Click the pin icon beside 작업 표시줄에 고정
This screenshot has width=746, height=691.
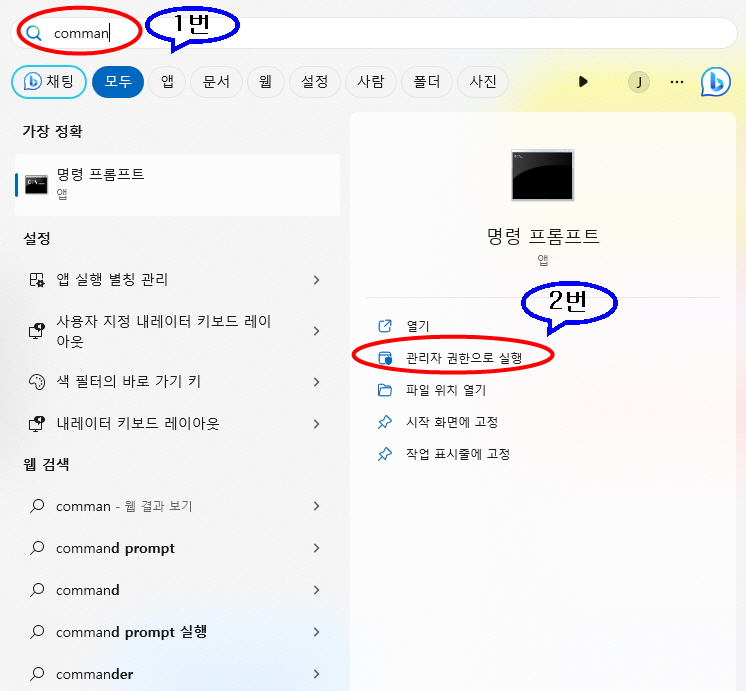384,454
